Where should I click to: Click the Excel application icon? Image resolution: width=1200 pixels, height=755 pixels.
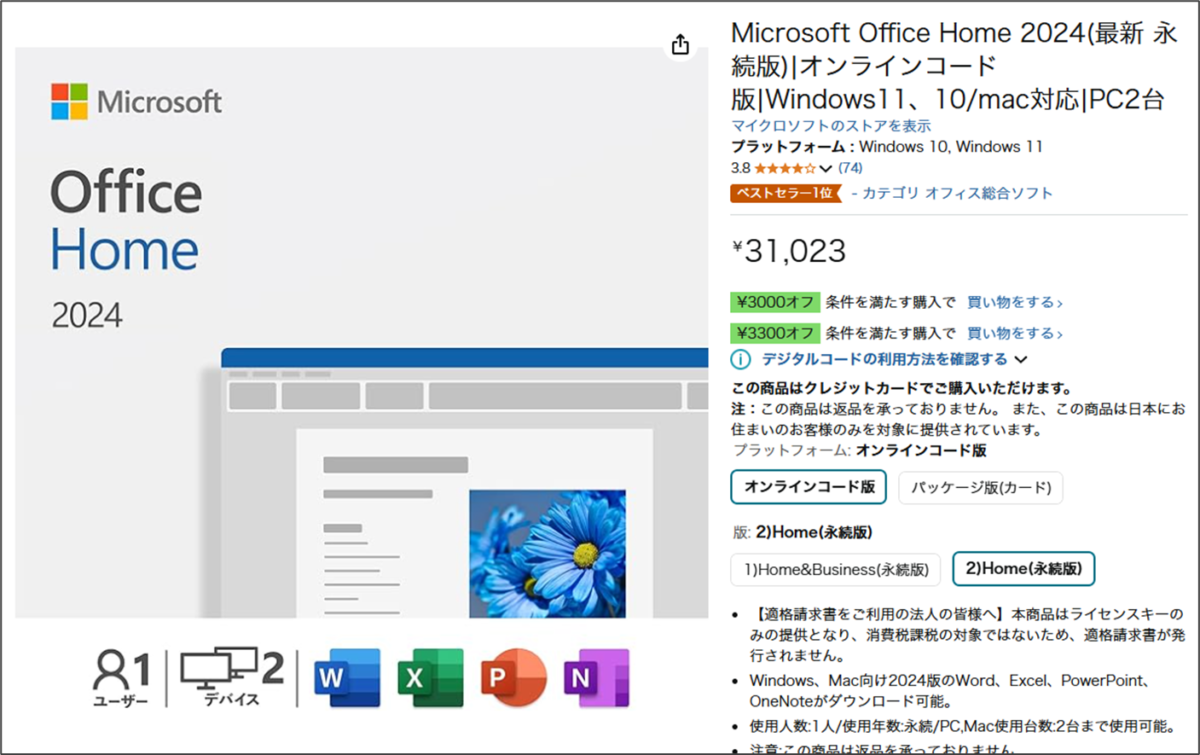(430, 677)
